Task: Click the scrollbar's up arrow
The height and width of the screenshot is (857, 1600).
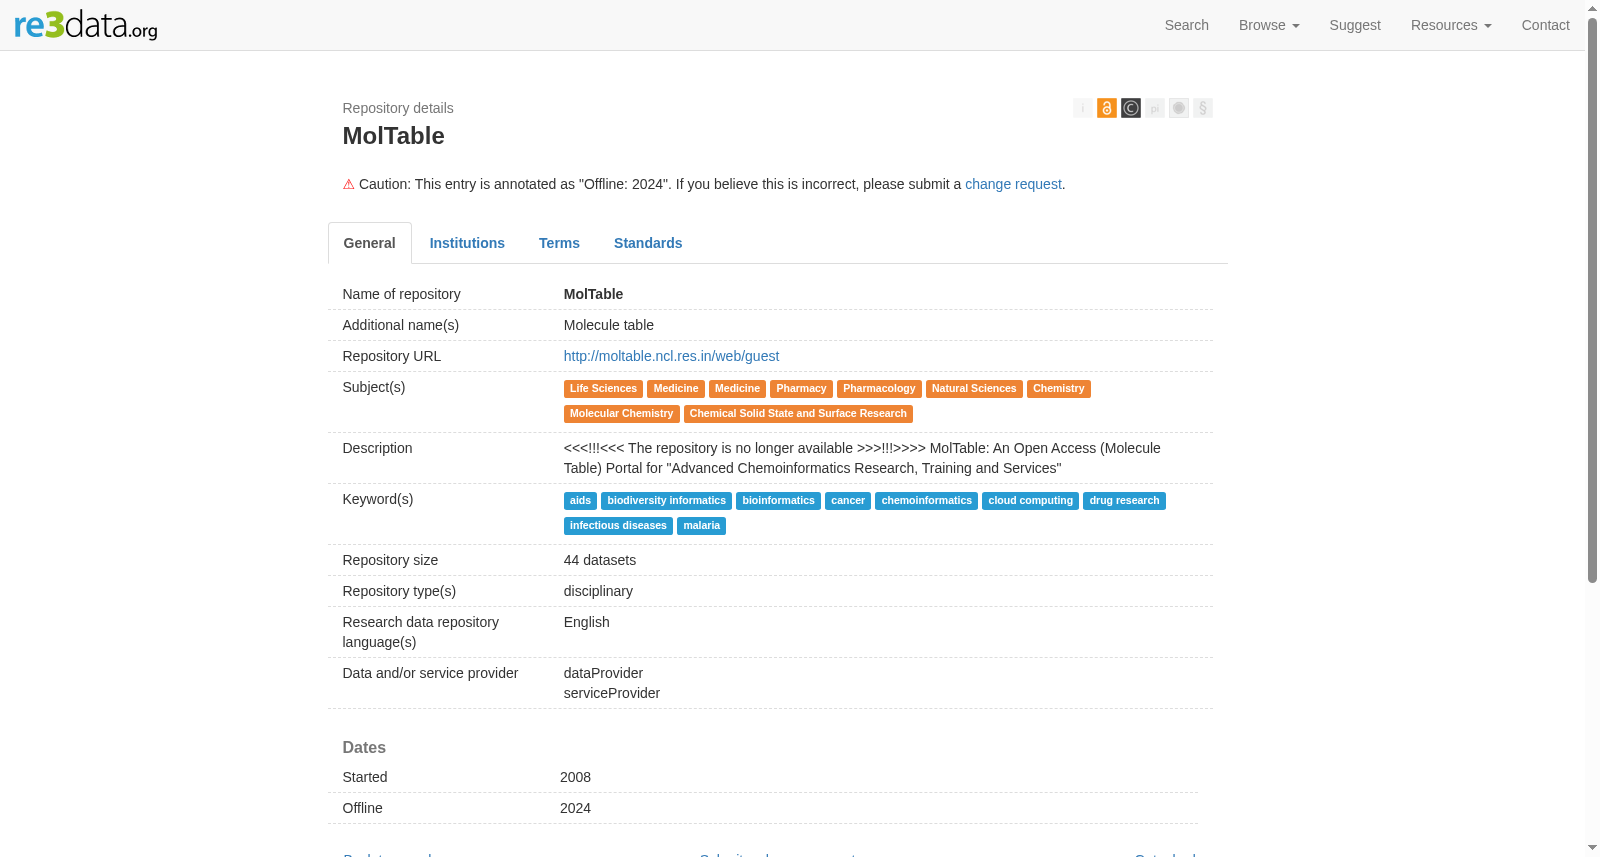Action: click(x=1592, y=8)
